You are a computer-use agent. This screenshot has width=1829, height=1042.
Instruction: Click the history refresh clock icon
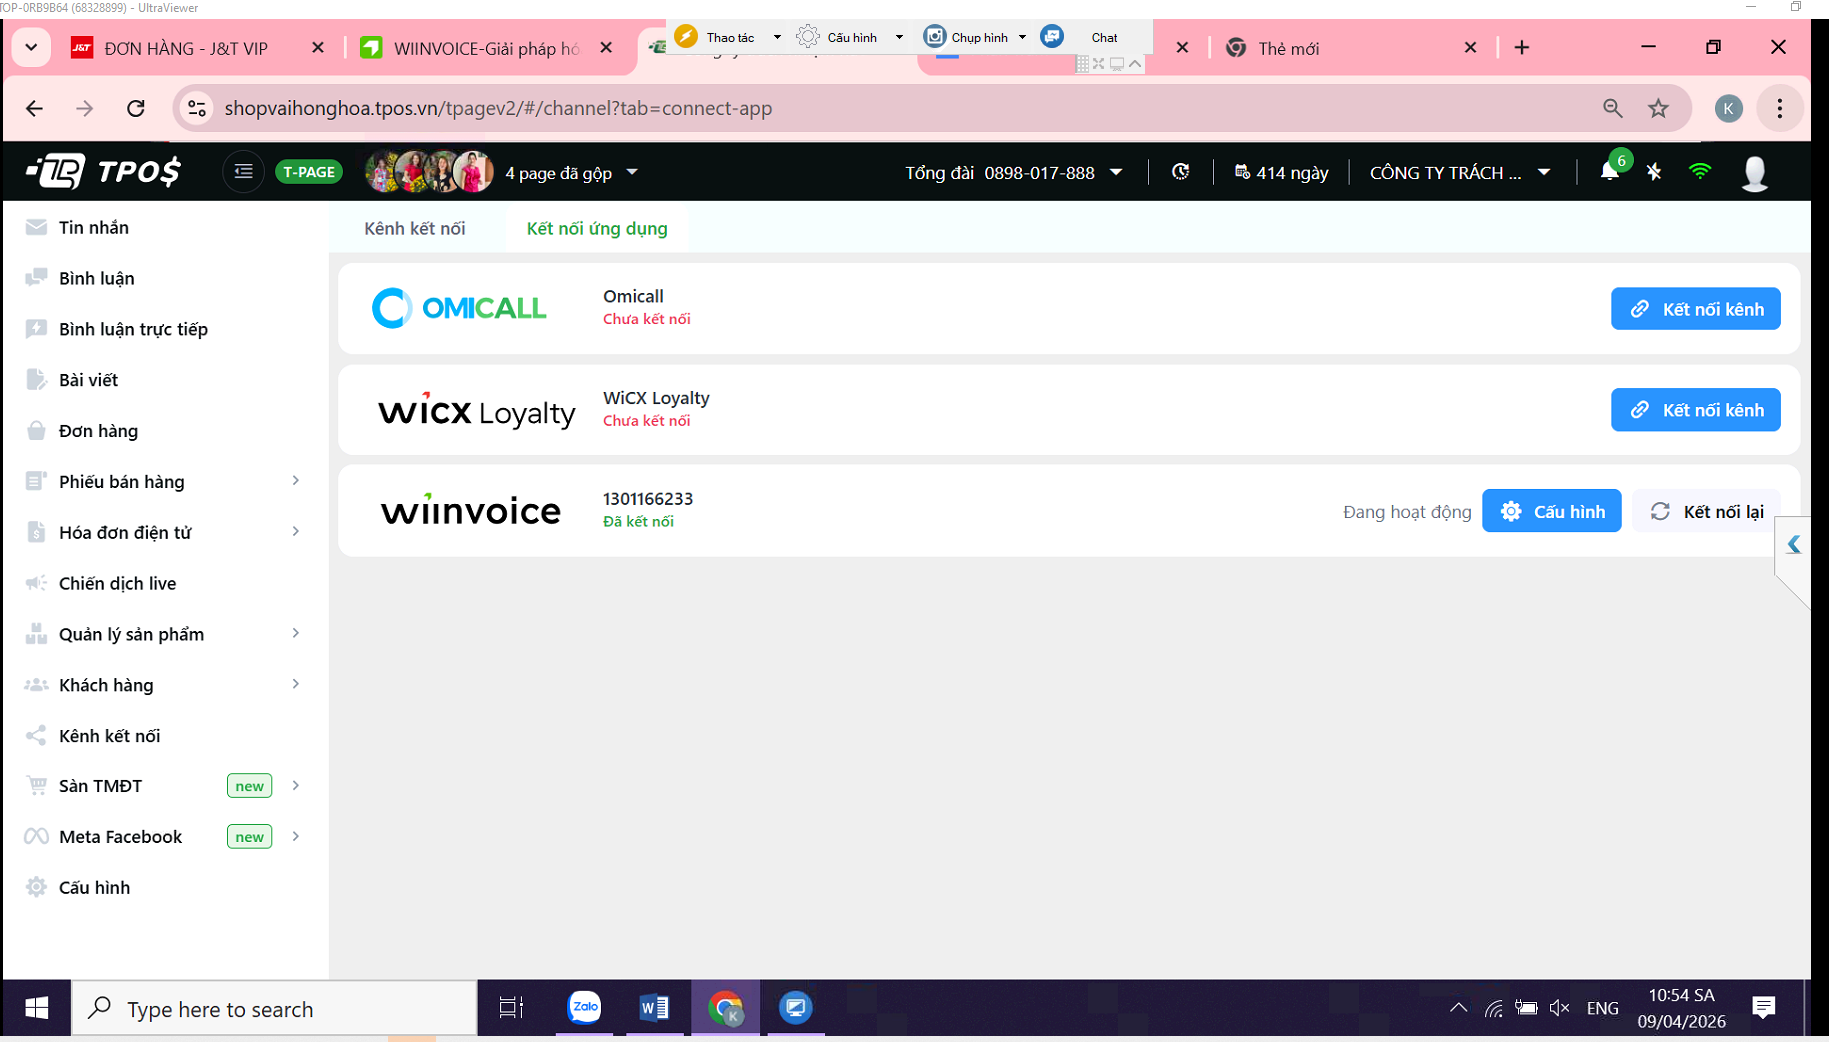tap(1181, 172)
